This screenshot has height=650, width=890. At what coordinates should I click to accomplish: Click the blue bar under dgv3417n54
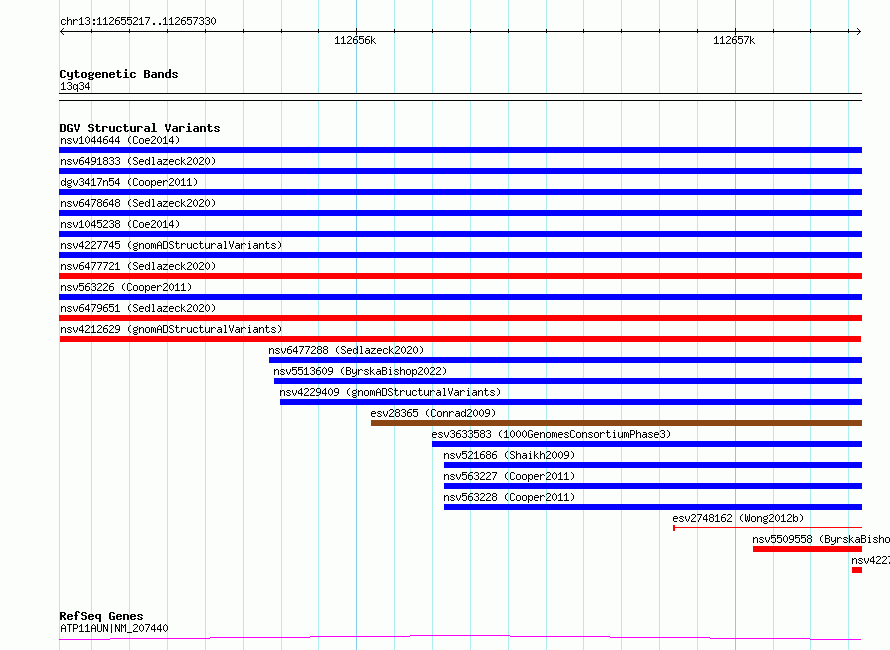[x=460, y=192]
